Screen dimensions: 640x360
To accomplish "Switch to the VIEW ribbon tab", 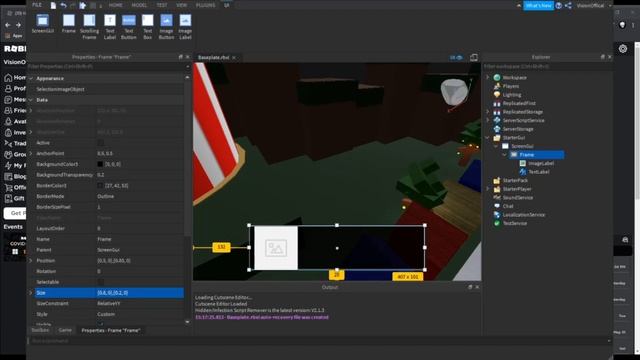I will [x=182, y=5].
